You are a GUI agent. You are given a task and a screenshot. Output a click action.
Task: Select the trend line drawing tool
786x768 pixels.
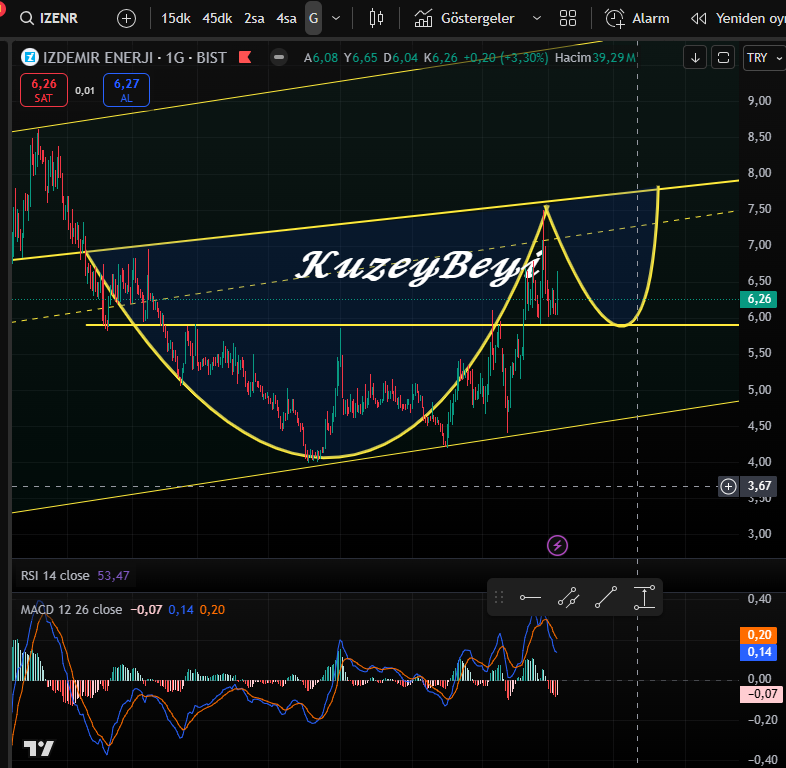coord(606,597)
